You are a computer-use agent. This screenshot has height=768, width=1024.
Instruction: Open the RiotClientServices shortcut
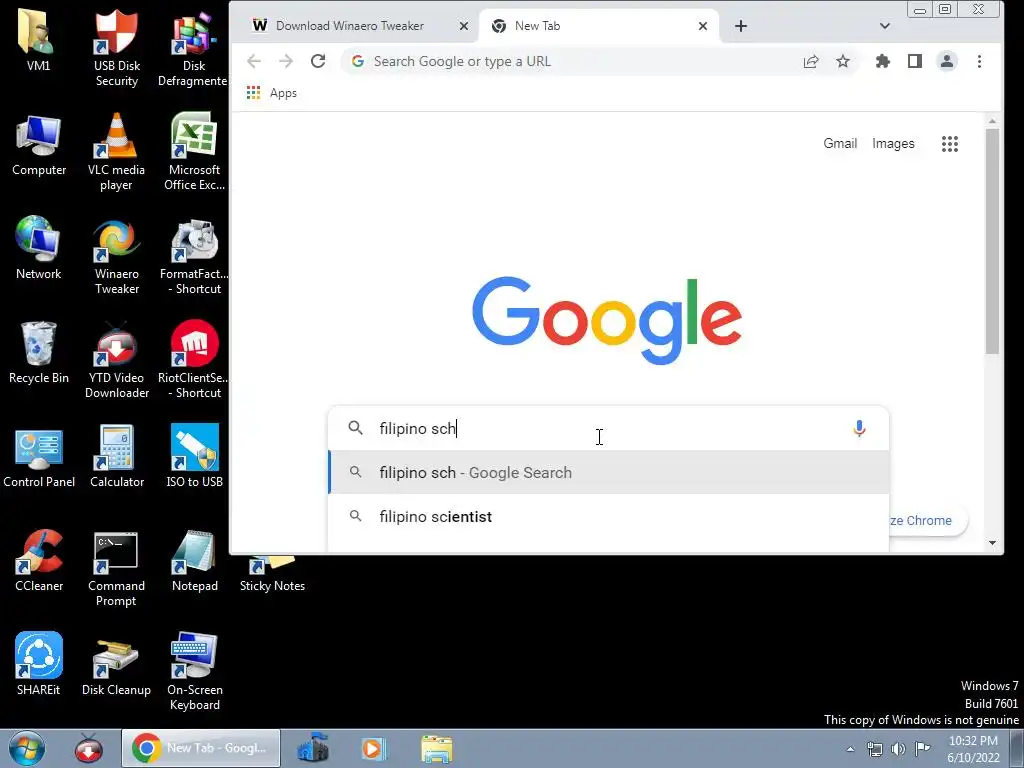(194, 360)
